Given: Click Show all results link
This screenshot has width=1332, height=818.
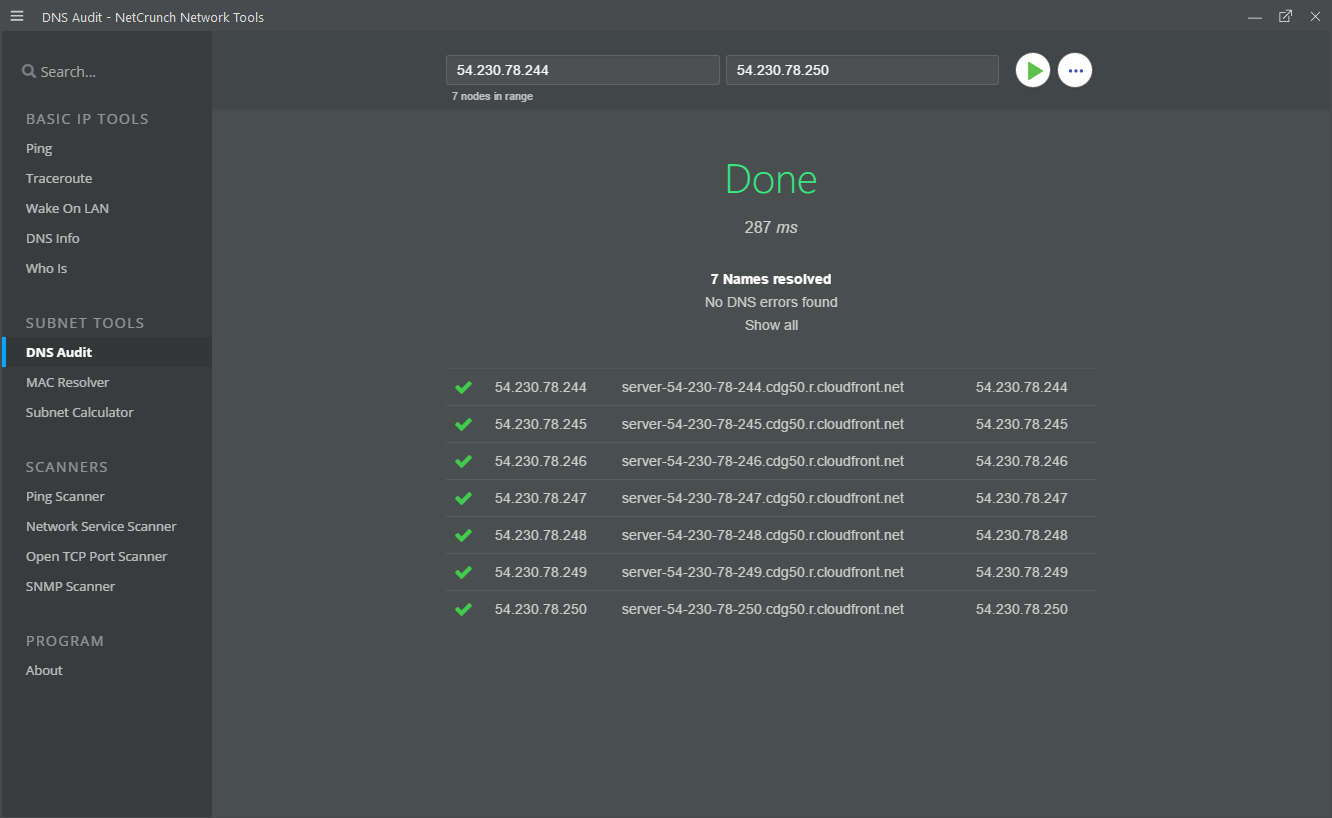Looking at the screenshot, I should [770, 324].
